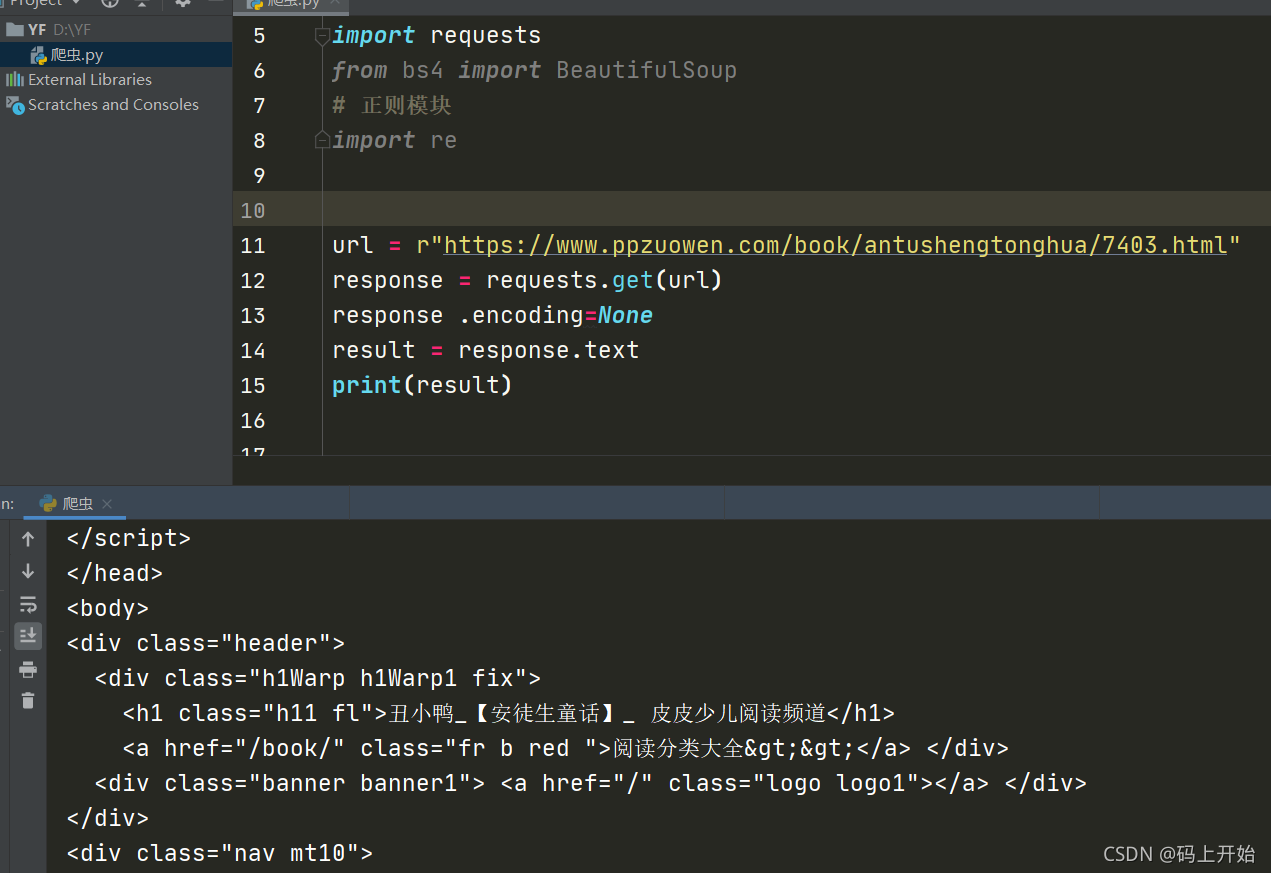Click line number 15 in the gutter
The width and height of the screenshot is (1271, 873).
tap(253, 385)
